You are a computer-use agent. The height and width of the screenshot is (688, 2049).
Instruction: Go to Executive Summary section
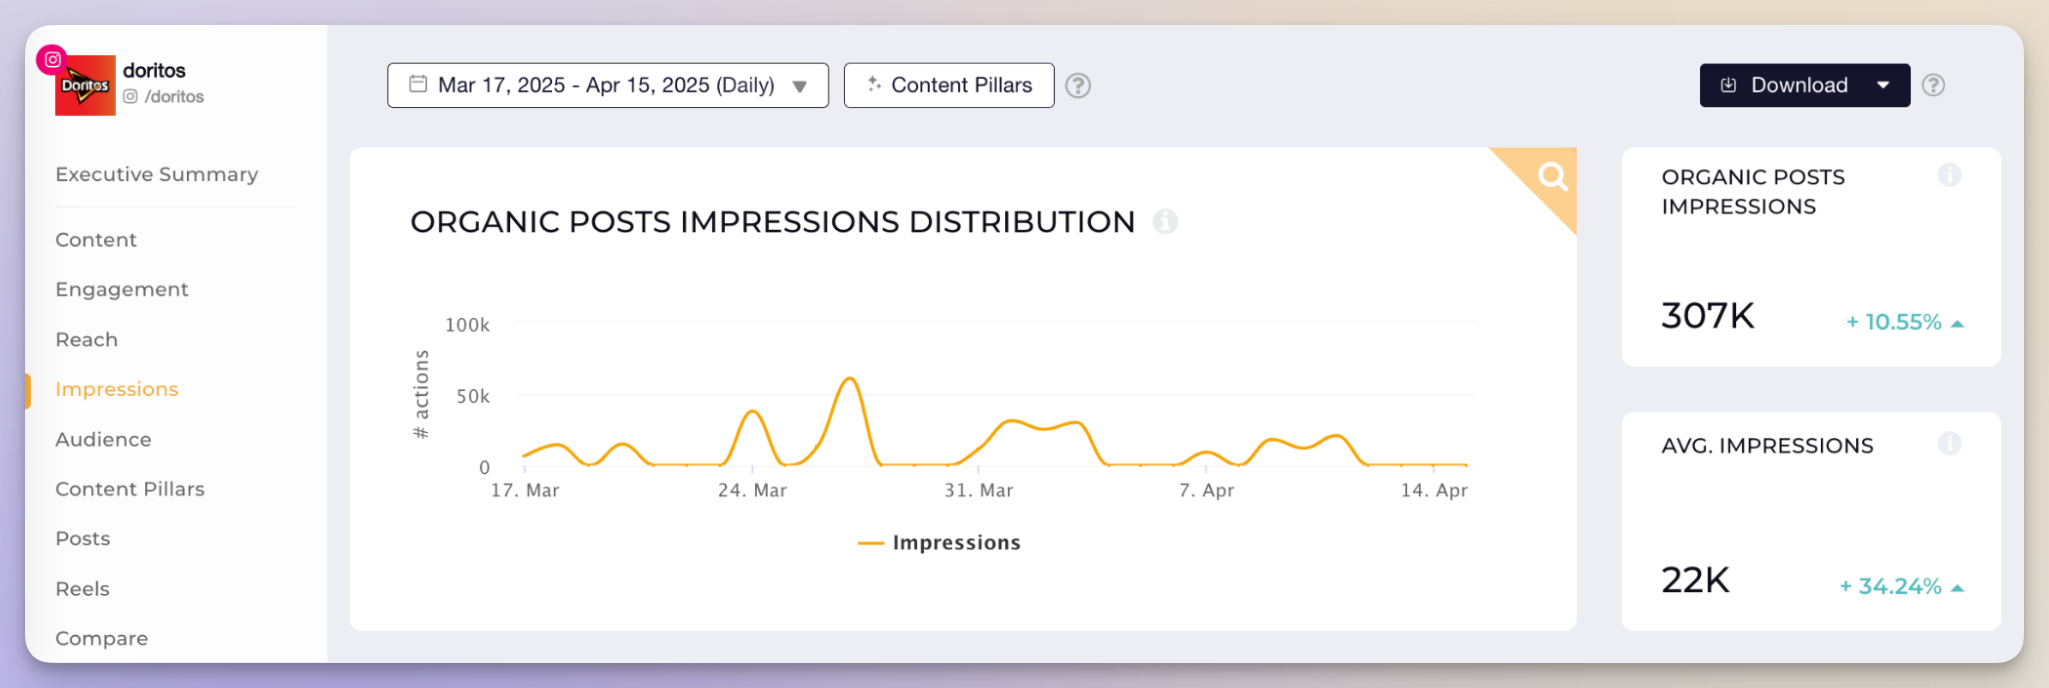click(157, 174)
